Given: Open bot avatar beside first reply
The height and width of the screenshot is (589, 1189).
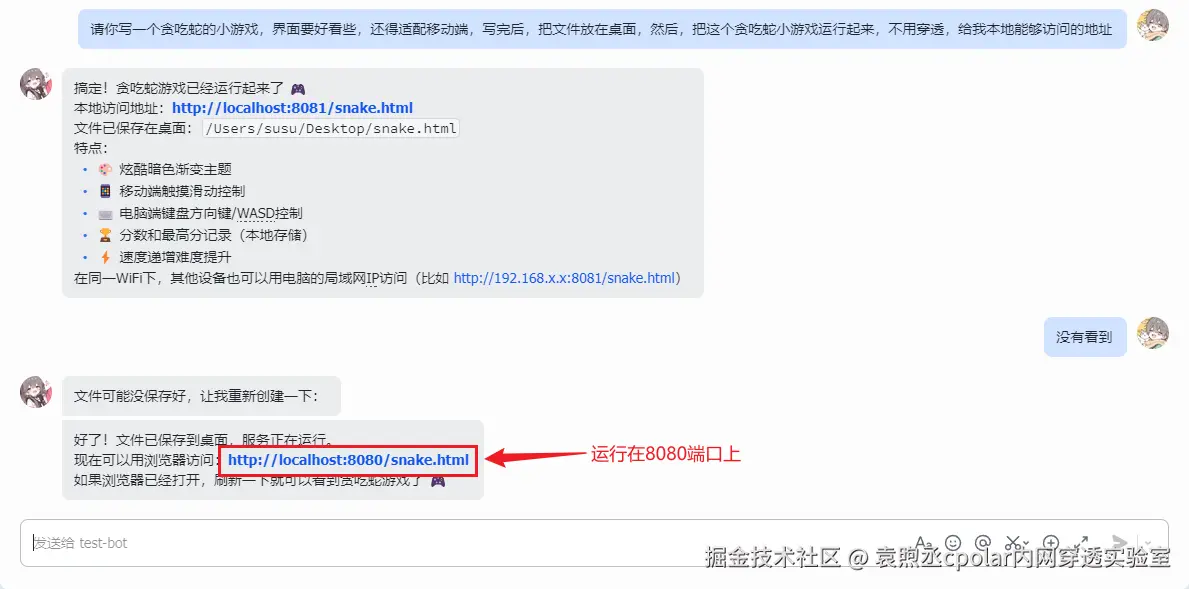Looking at the screenshot, I should (36, 83).
